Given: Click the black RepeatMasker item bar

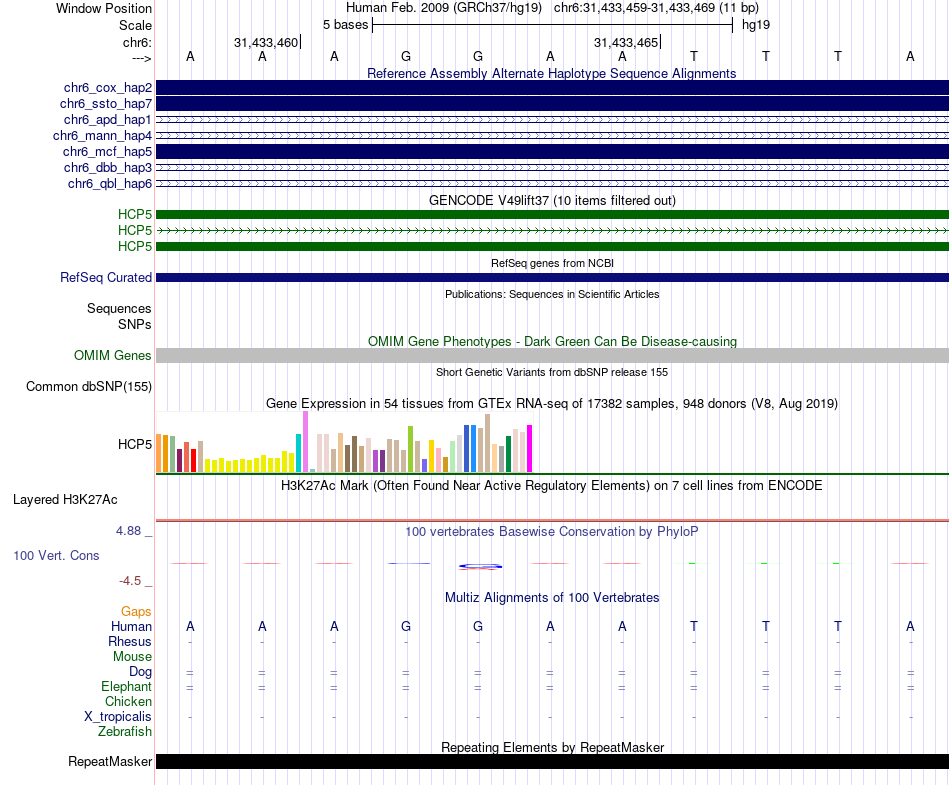Looking at the screenshot, I should click(552, 761).
